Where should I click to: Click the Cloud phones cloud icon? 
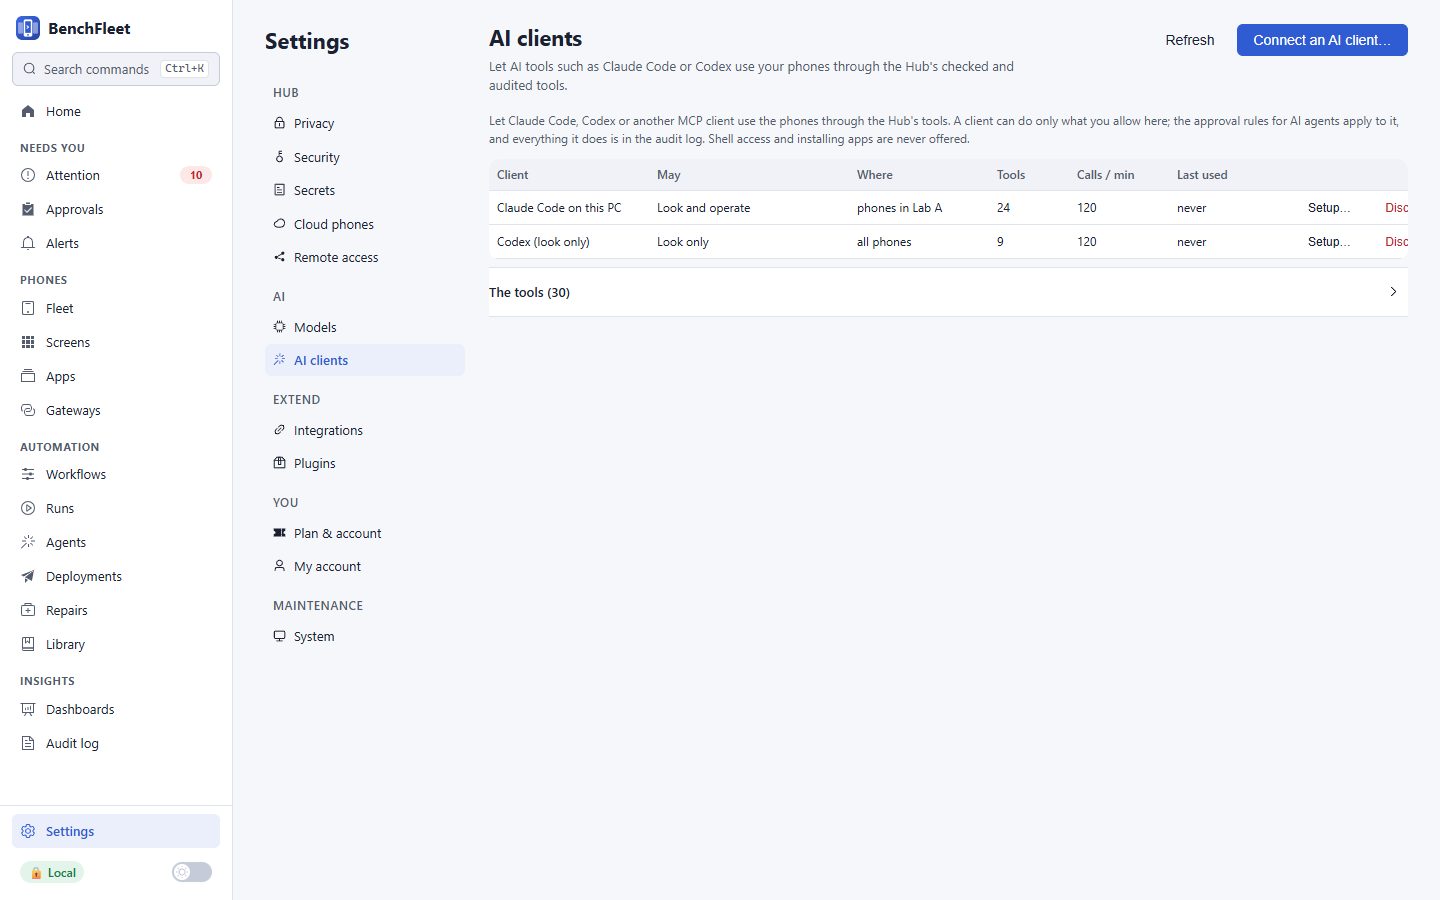point(279,224)
